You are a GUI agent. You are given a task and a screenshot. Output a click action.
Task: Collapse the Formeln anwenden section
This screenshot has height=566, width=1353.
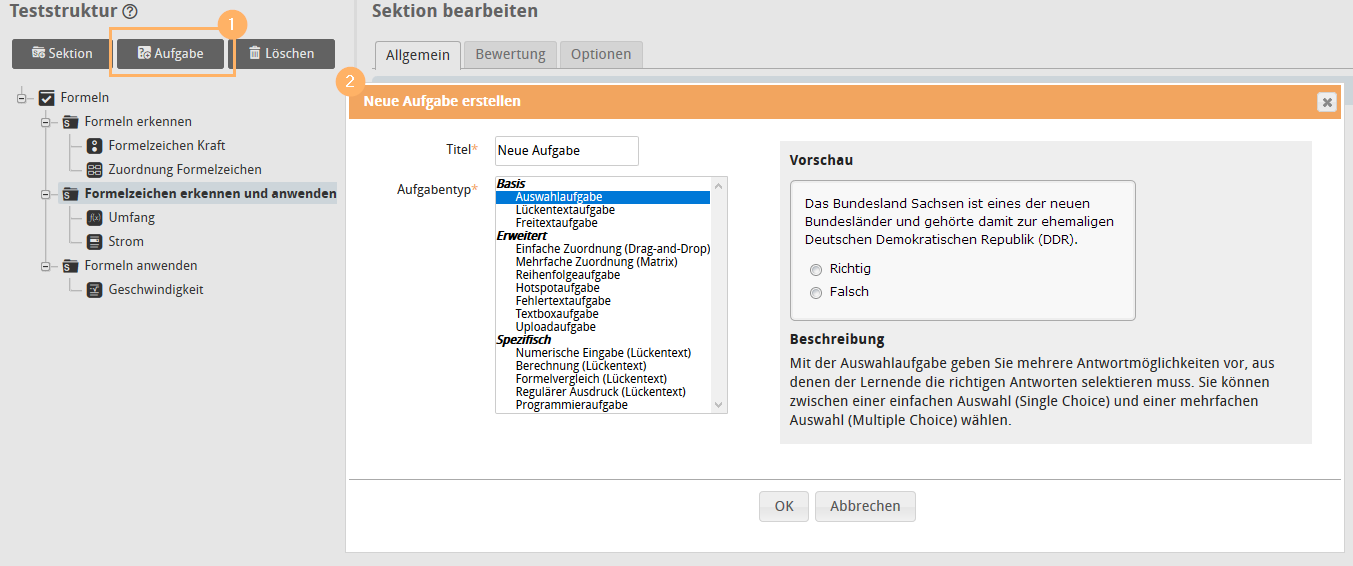[45, 266]
